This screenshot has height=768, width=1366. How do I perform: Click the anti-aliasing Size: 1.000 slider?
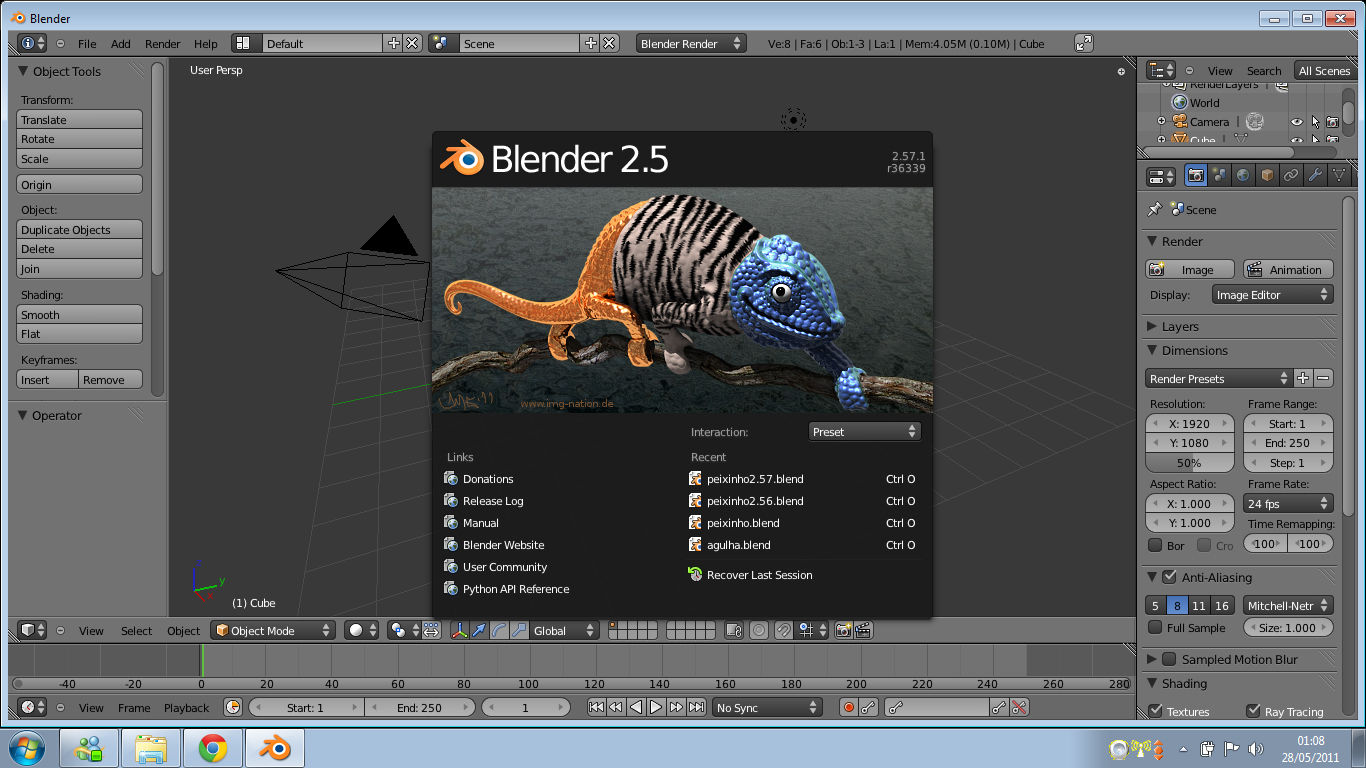point(1288,628)
